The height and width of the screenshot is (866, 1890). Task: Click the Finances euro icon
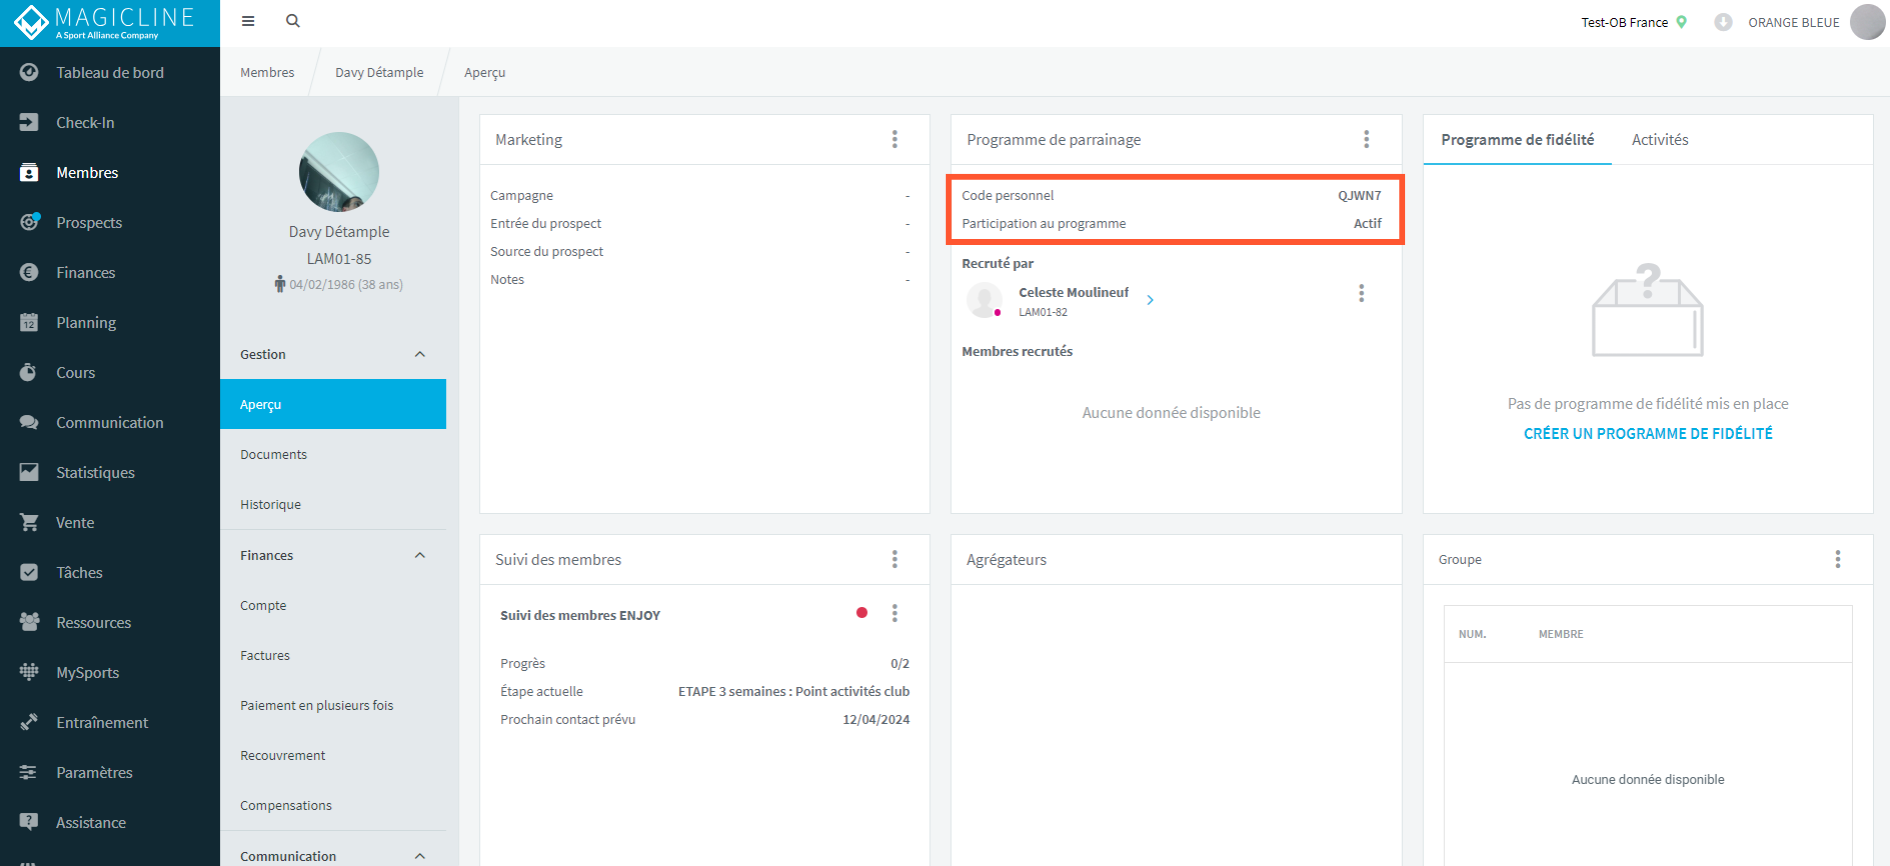[x=29, y=272]
